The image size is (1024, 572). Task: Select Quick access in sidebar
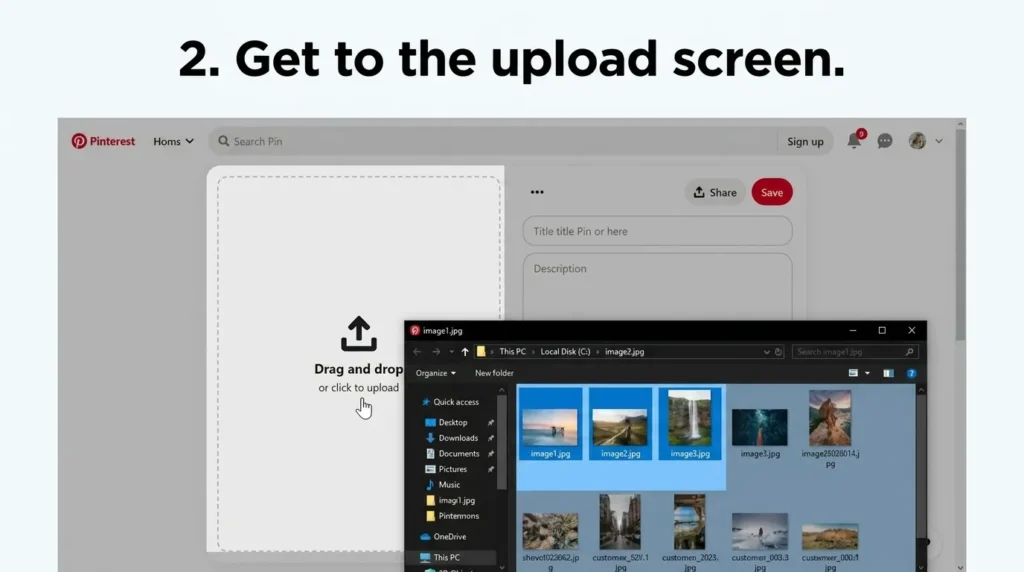point(450,402)
